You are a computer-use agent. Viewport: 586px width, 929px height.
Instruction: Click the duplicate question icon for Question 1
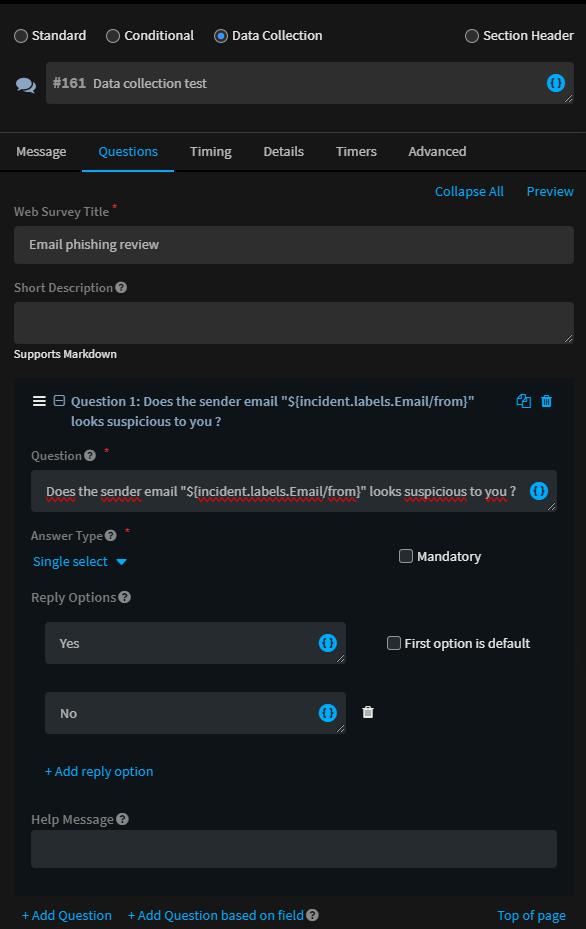point(523,401)
